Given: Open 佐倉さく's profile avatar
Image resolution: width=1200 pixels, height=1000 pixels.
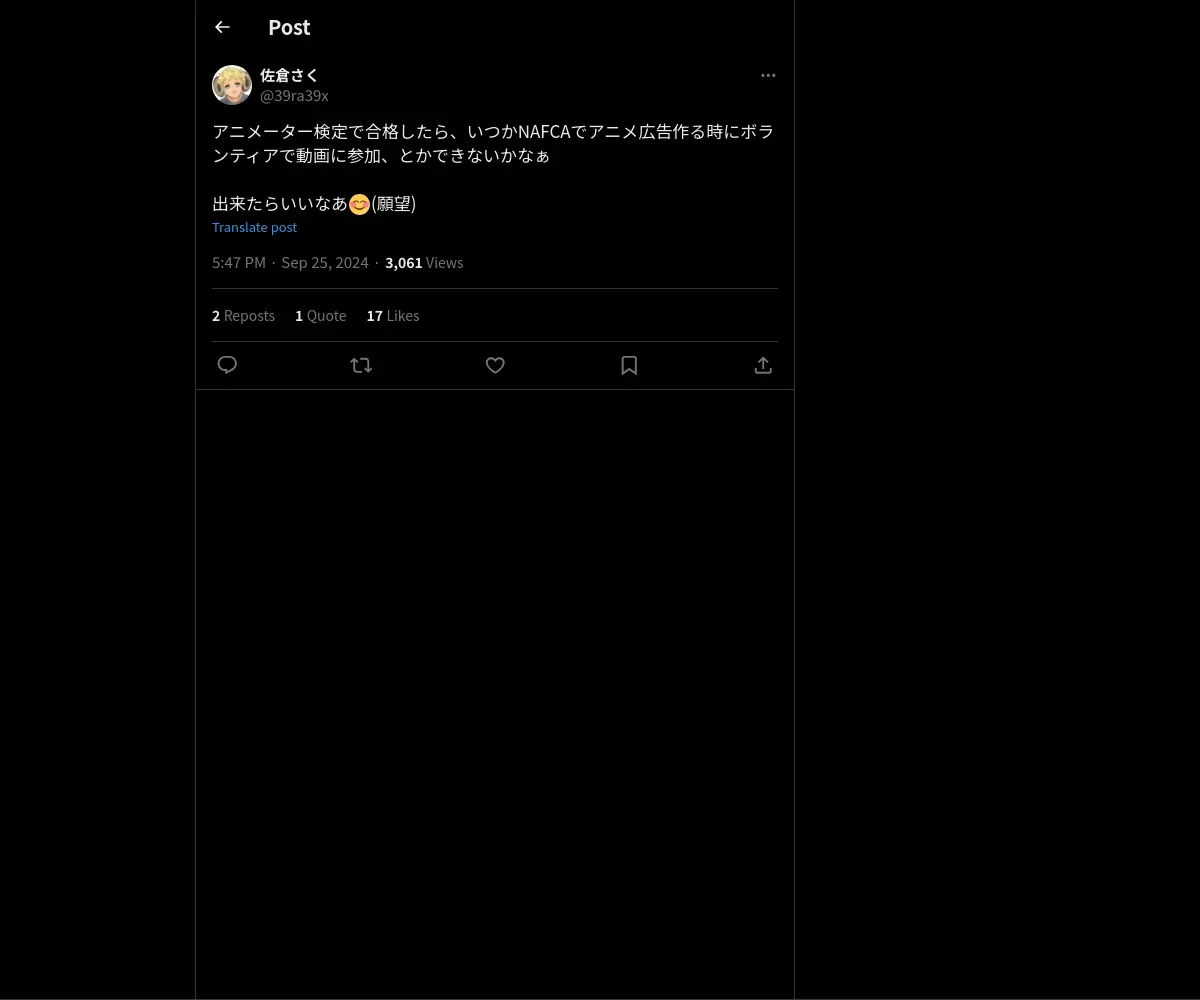Looking at the screenshot, I should click(232, 85).
